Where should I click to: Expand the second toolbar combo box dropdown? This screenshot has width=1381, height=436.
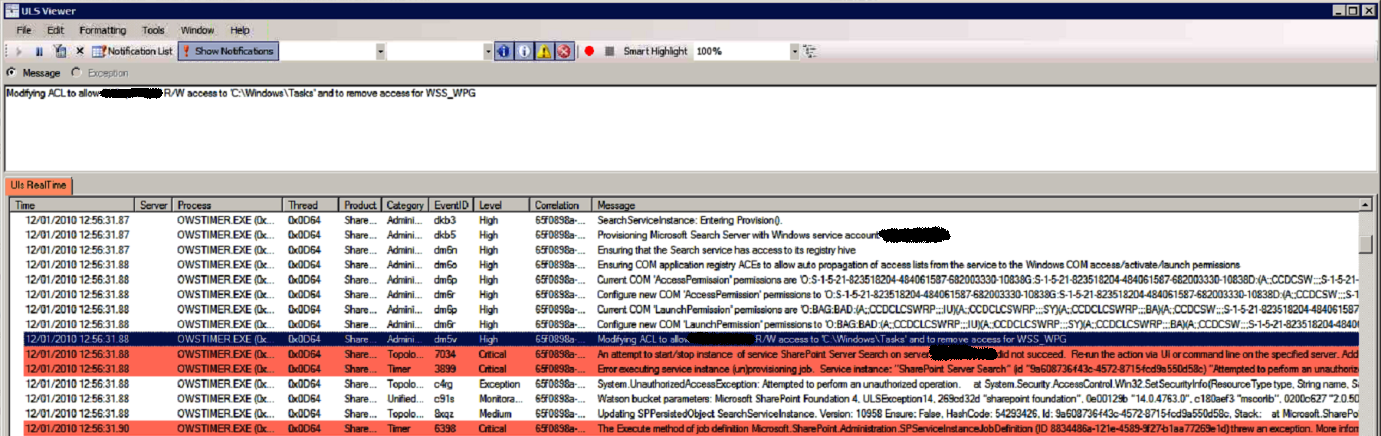tap(488, 51)
